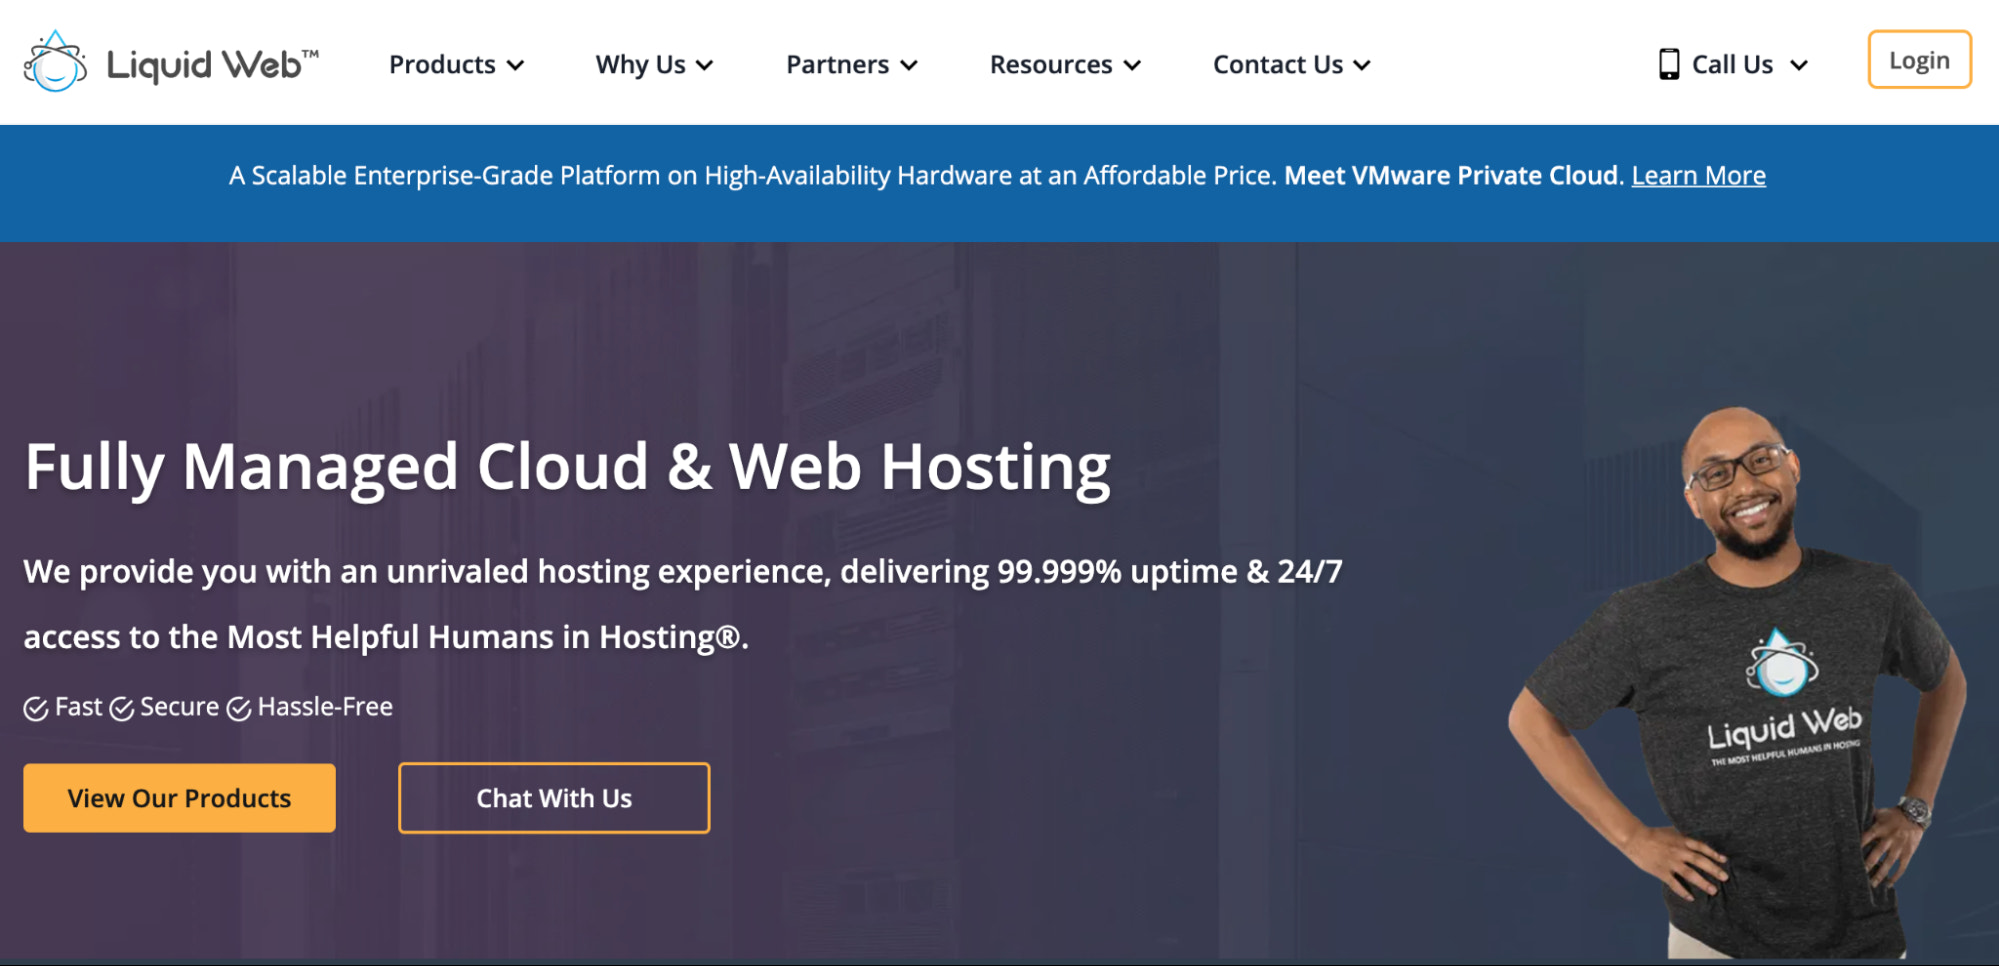
Task: Expand the Partners dropdown chevron
Action: click(909, 66)
